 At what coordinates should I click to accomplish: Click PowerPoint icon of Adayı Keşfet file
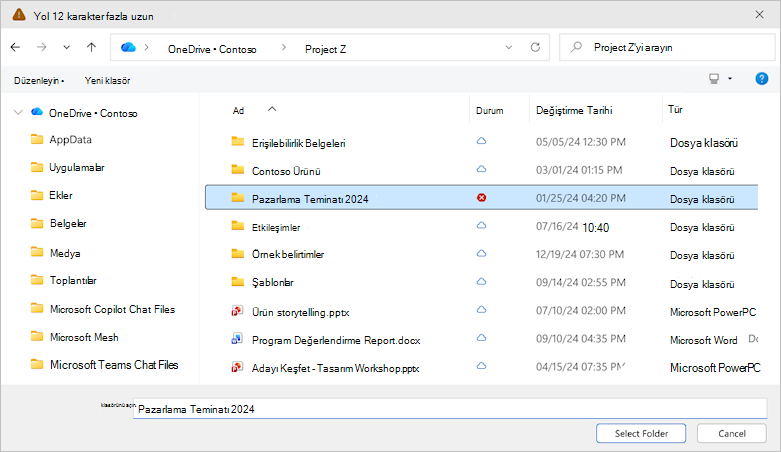(237, 367)
